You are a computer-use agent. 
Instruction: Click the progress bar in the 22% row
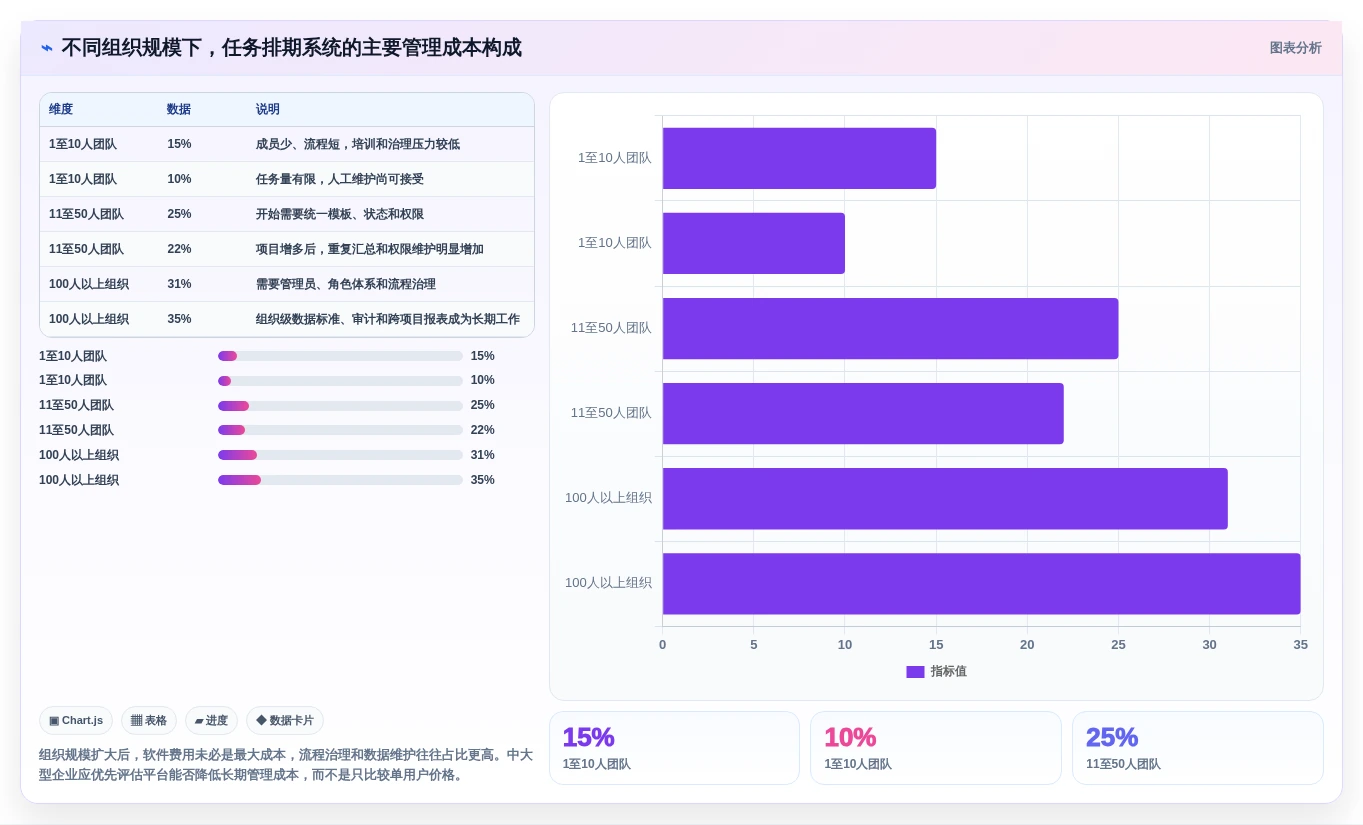(340, 430)
